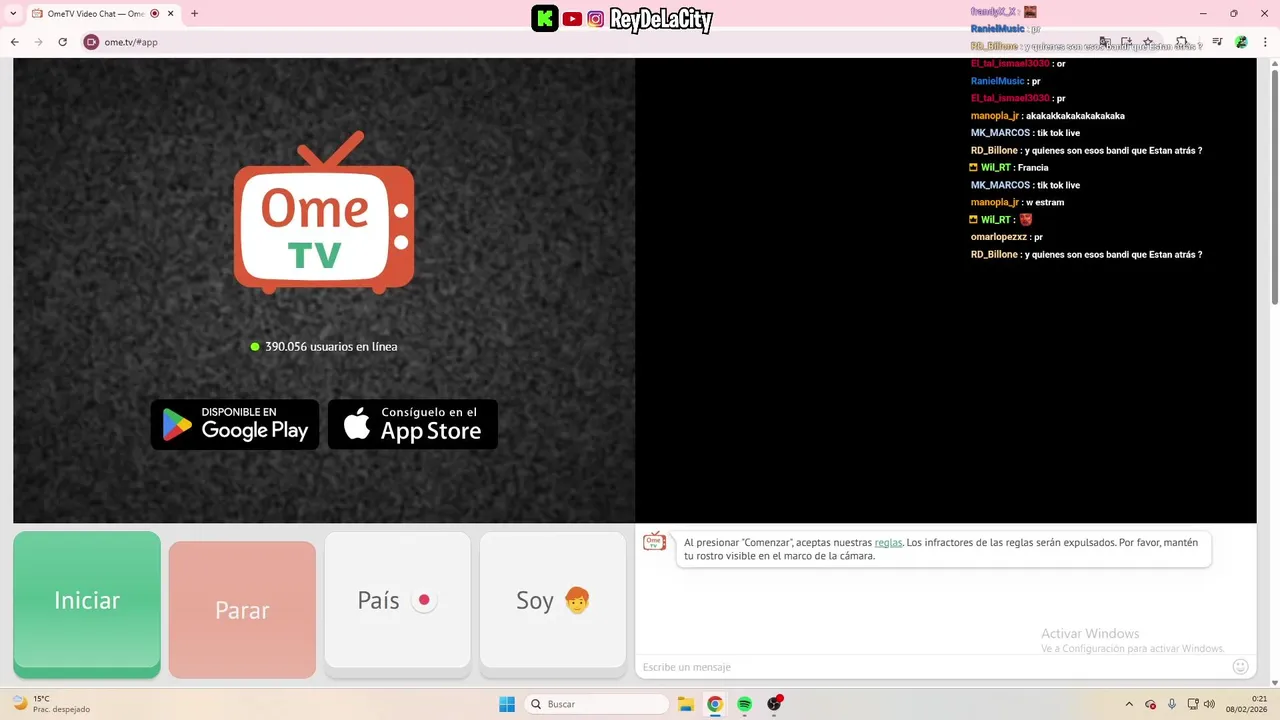Click the Activar Windows watermark text
The width and height of the screenshot is (1280, 720).
[x=1090, y=634]
